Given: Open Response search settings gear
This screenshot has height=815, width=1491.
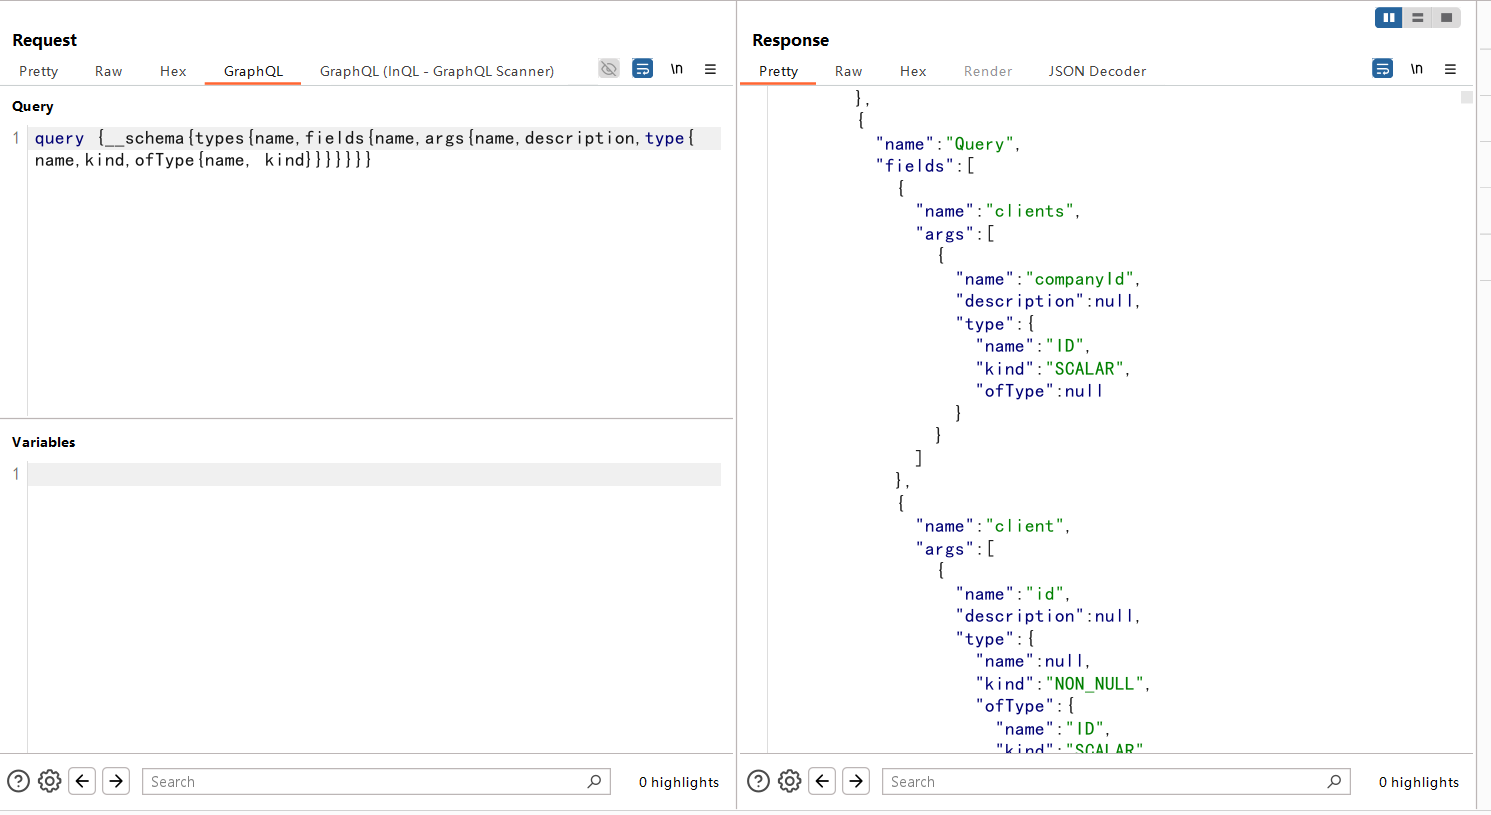Looking at the screenshot, I should 790,781.
